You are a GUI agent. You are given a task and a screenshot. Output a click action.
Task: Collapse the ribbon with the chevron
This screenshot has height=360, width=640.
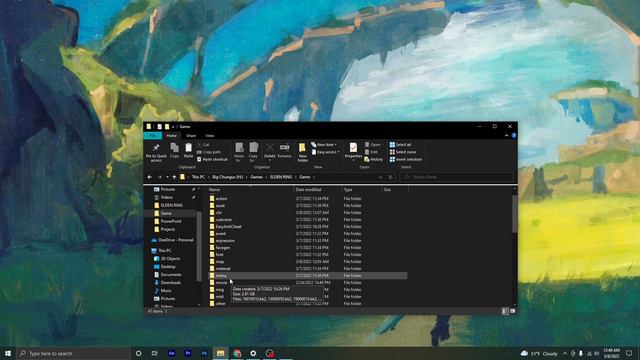click(507, 136)
